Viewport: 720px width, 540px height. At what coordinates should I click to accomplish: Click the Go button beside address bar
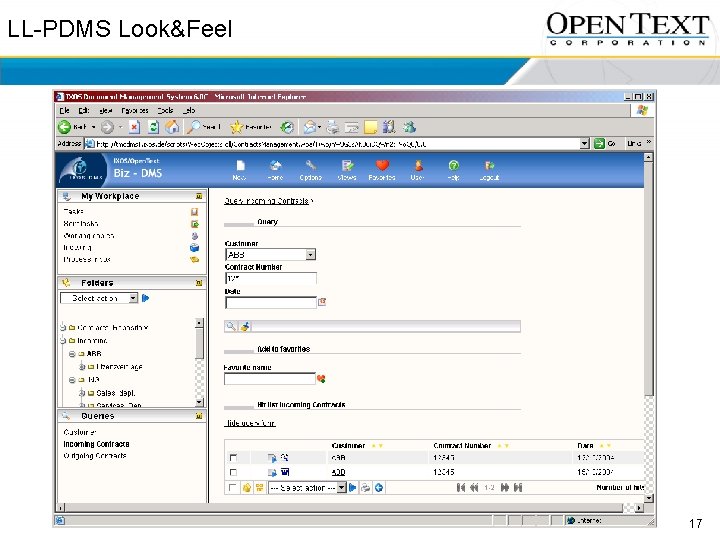point(605,143)
